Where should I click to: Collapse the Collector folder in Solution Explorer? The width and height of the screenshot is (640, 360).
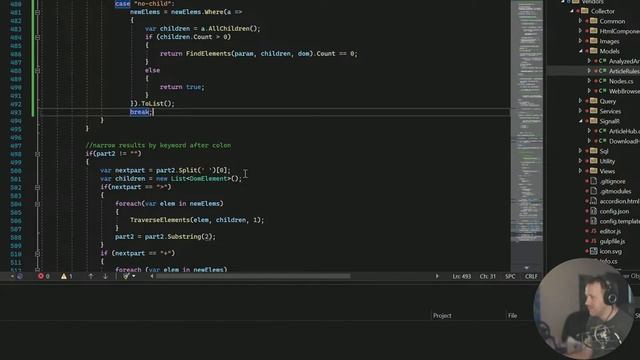pos(572,11)
